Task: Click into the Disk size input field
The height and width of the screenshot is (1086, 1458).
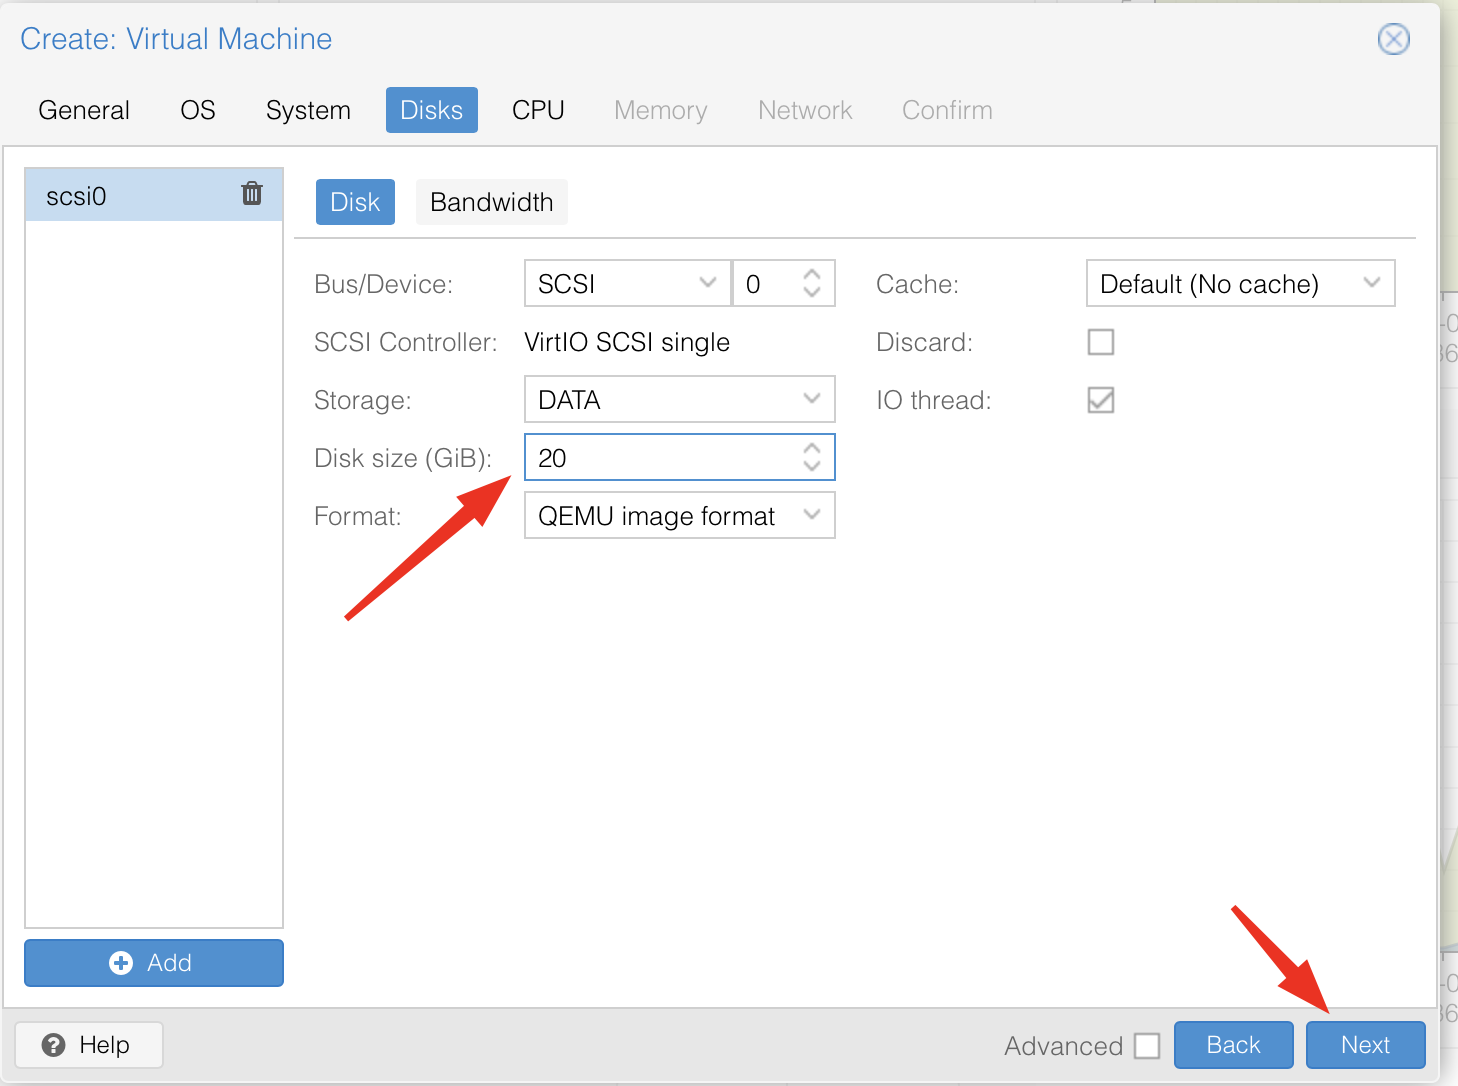Action: (660, 458)
